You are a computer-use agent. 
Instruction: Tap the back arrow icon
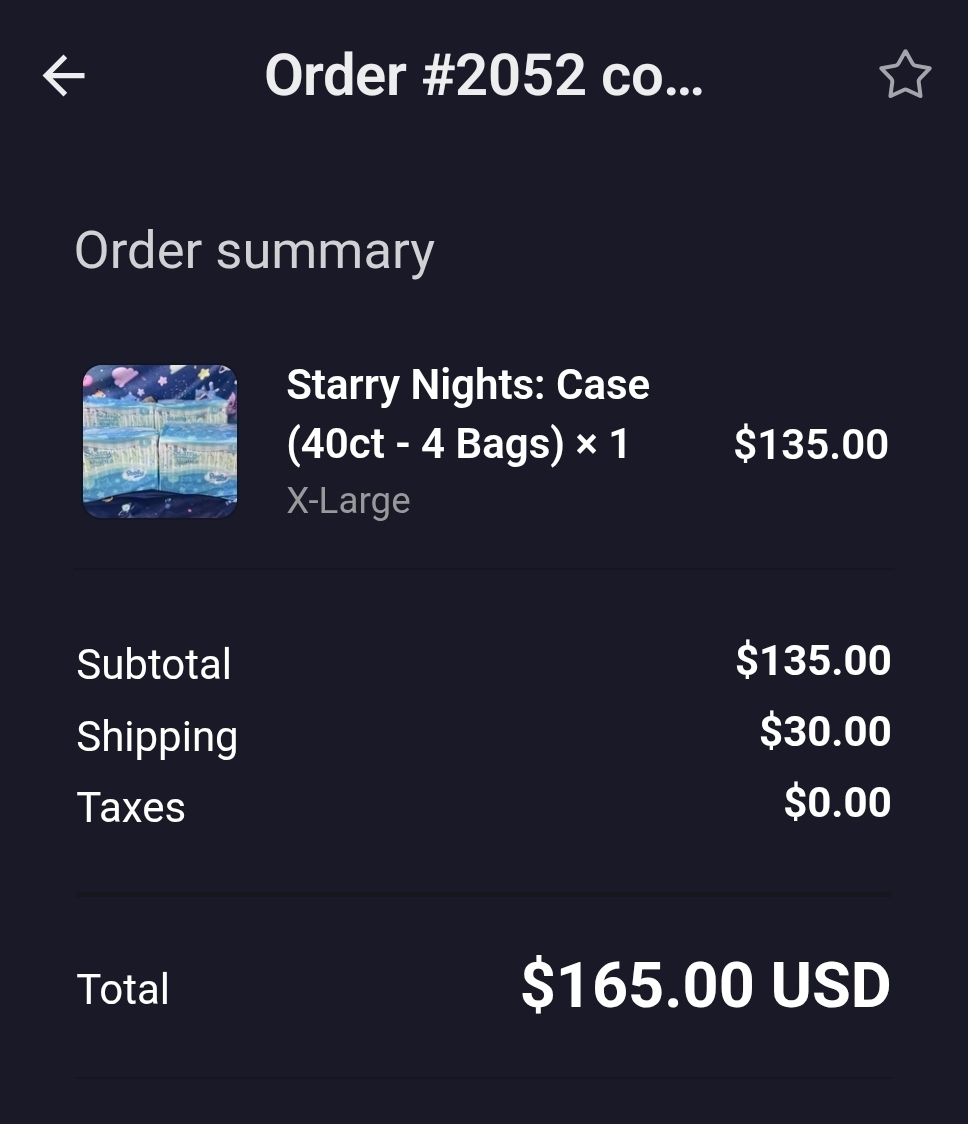click(x=64, y=75)
